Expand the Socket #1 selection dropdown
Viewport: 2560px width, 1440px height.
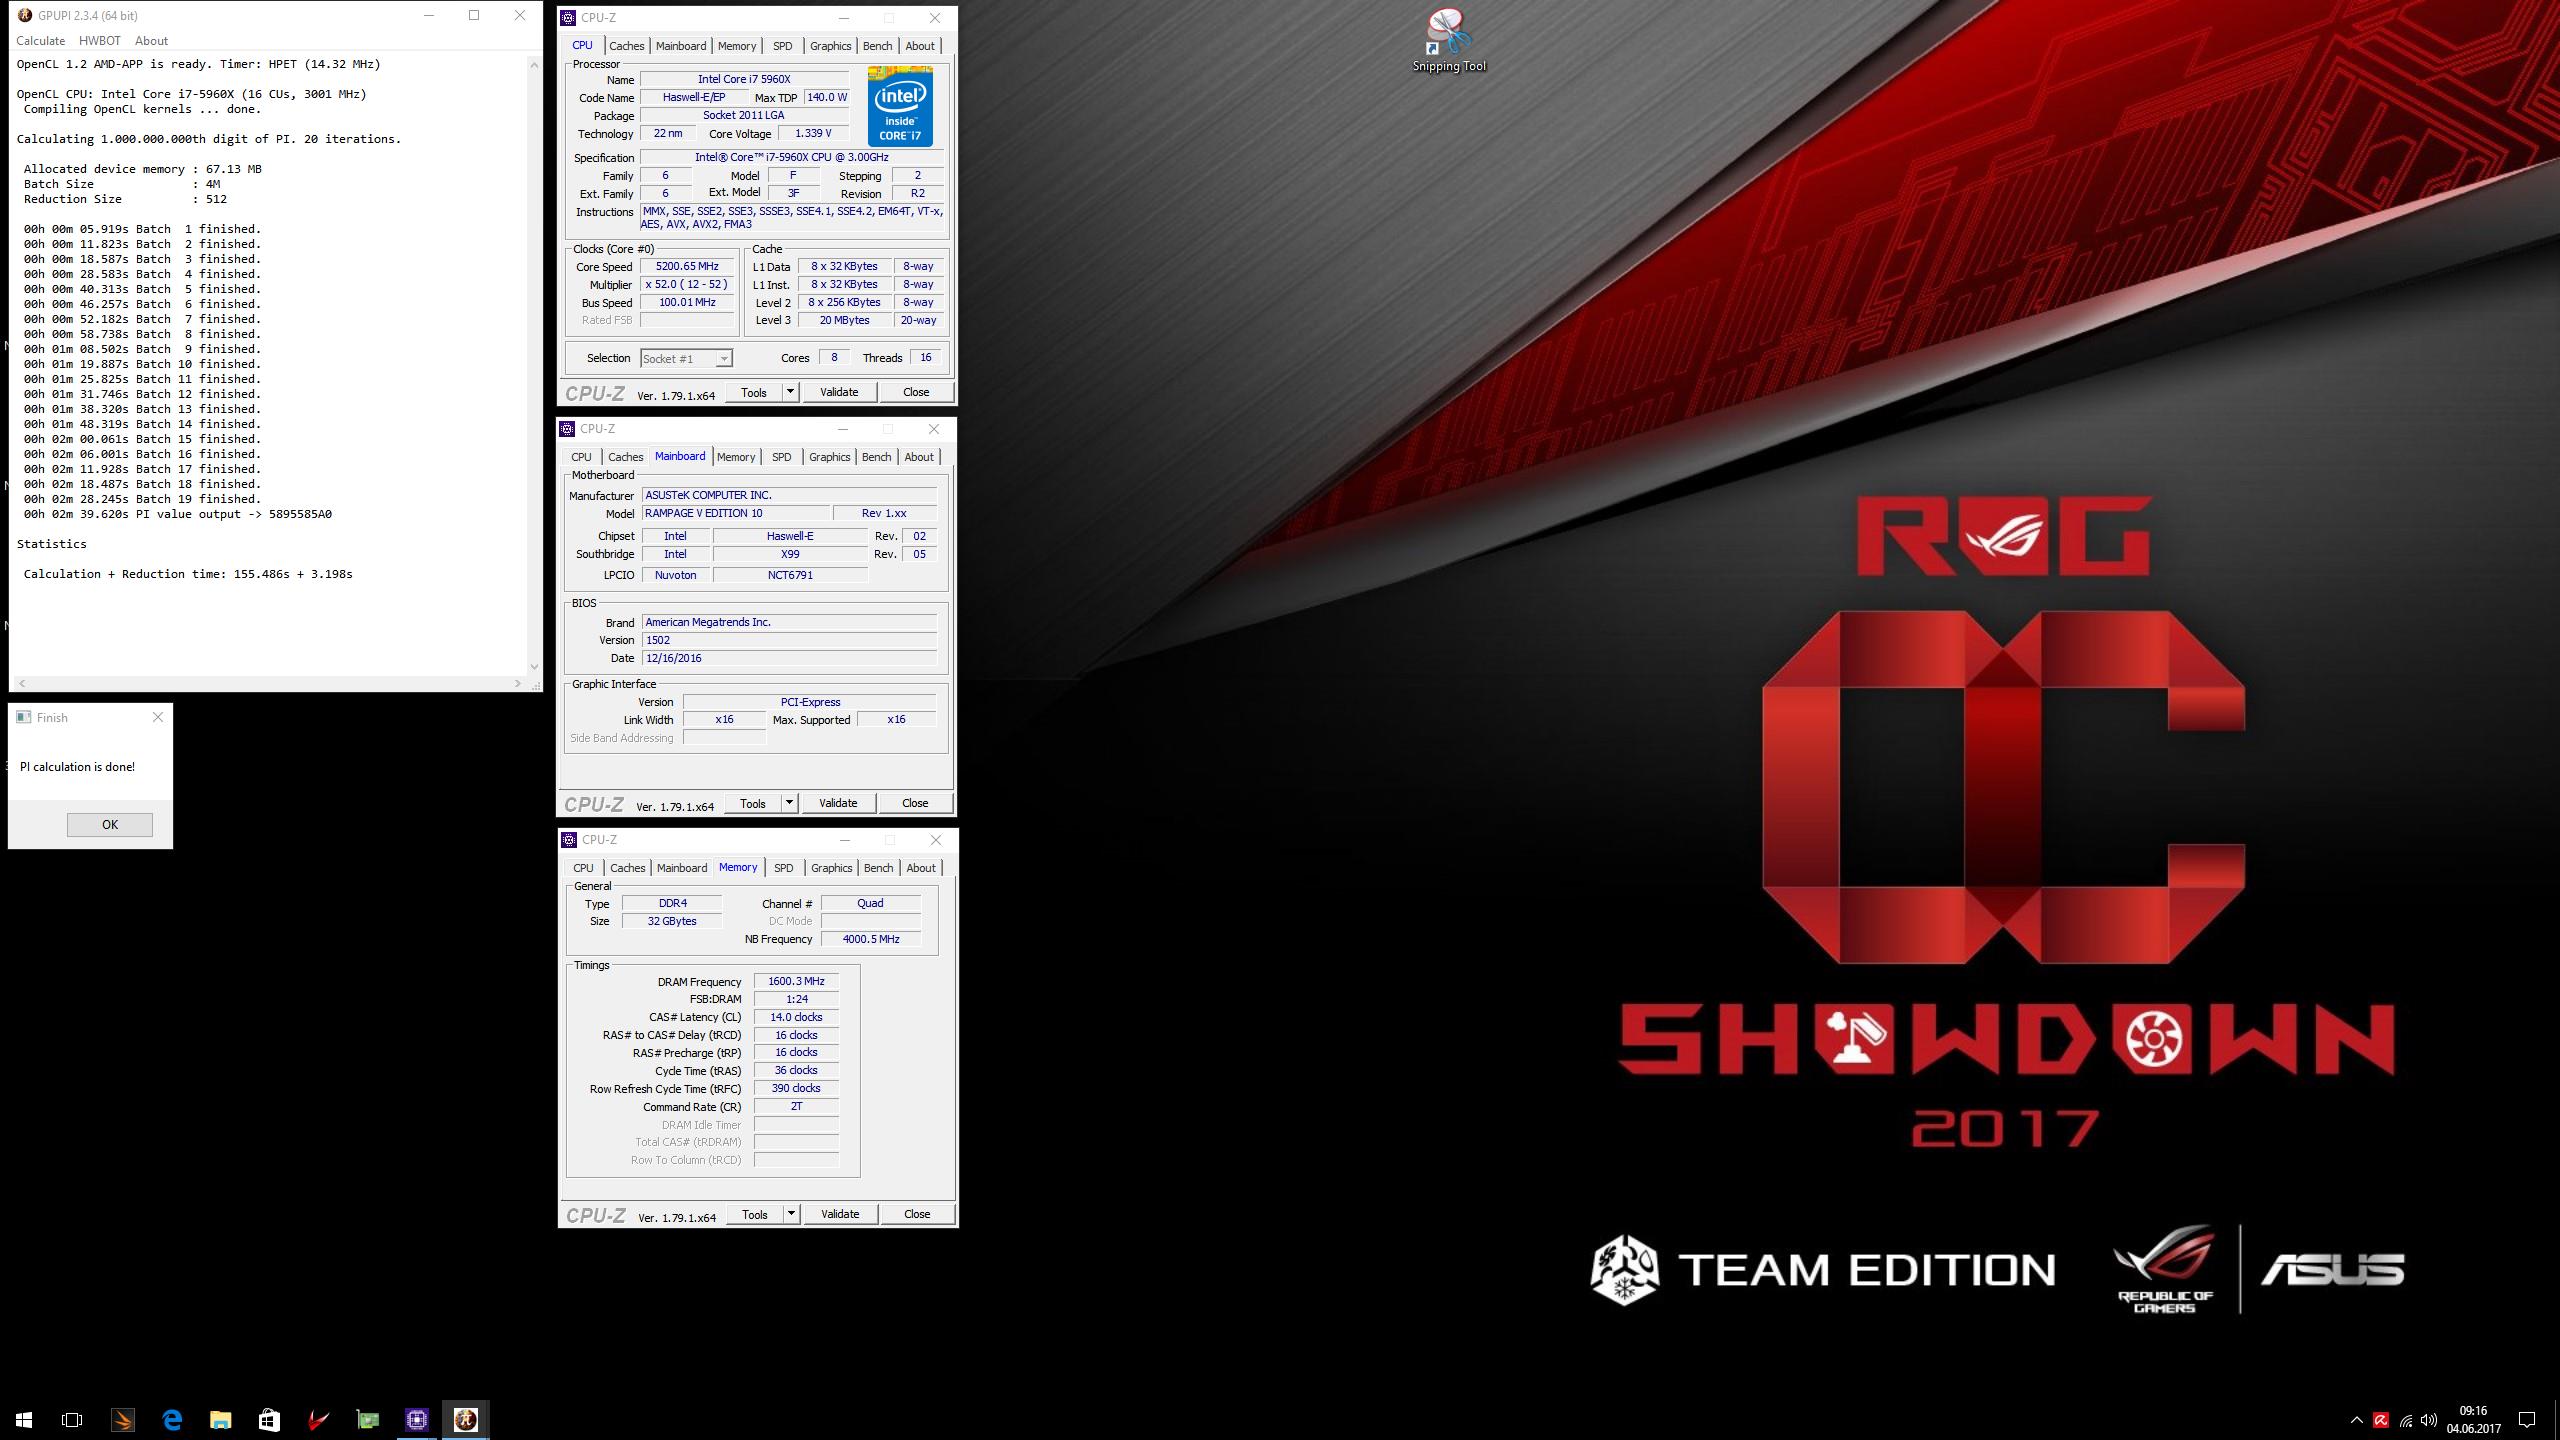724,358
